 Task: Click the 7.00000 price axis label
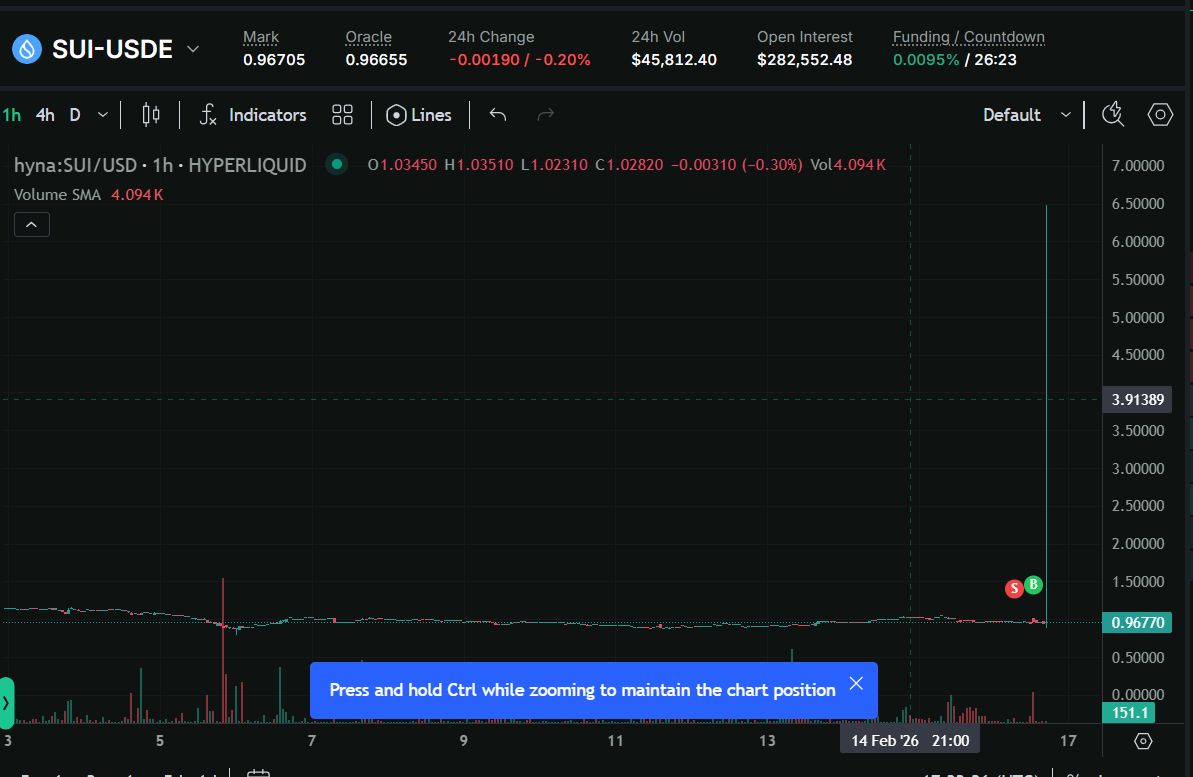pyautogui.click(x=1137, y=165)
